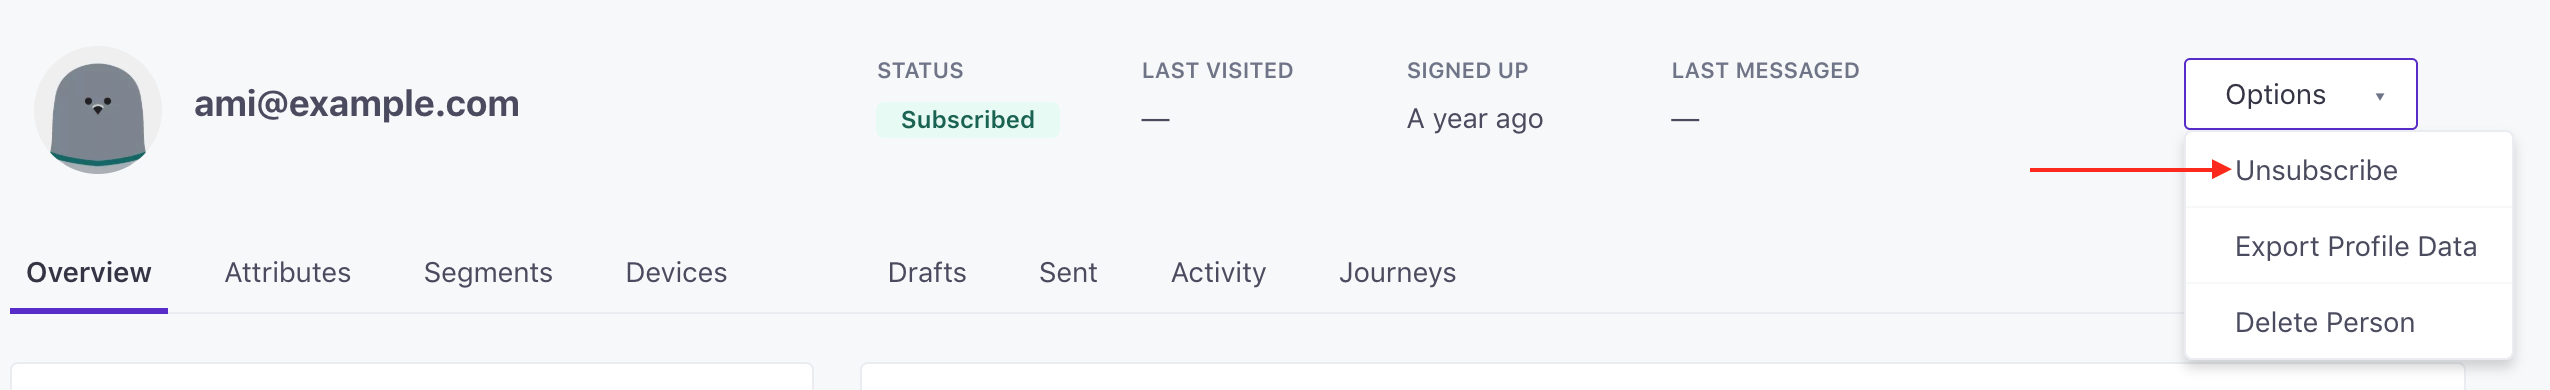Click the ami@example.com profile heading

click(x=356, y=103)
